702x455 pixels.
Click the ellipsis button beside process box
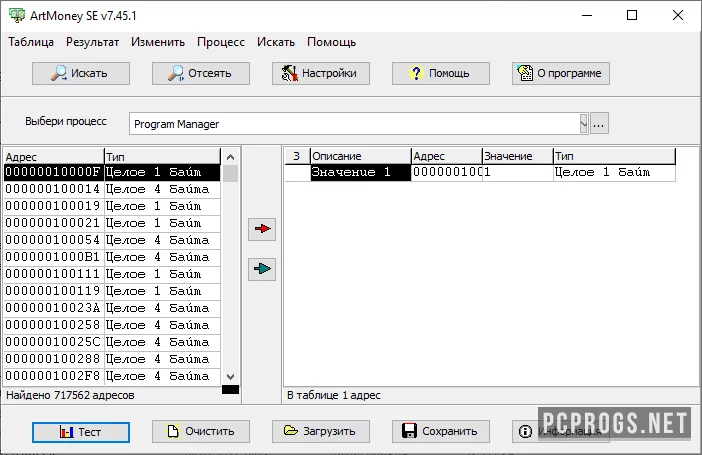[599, 124]
